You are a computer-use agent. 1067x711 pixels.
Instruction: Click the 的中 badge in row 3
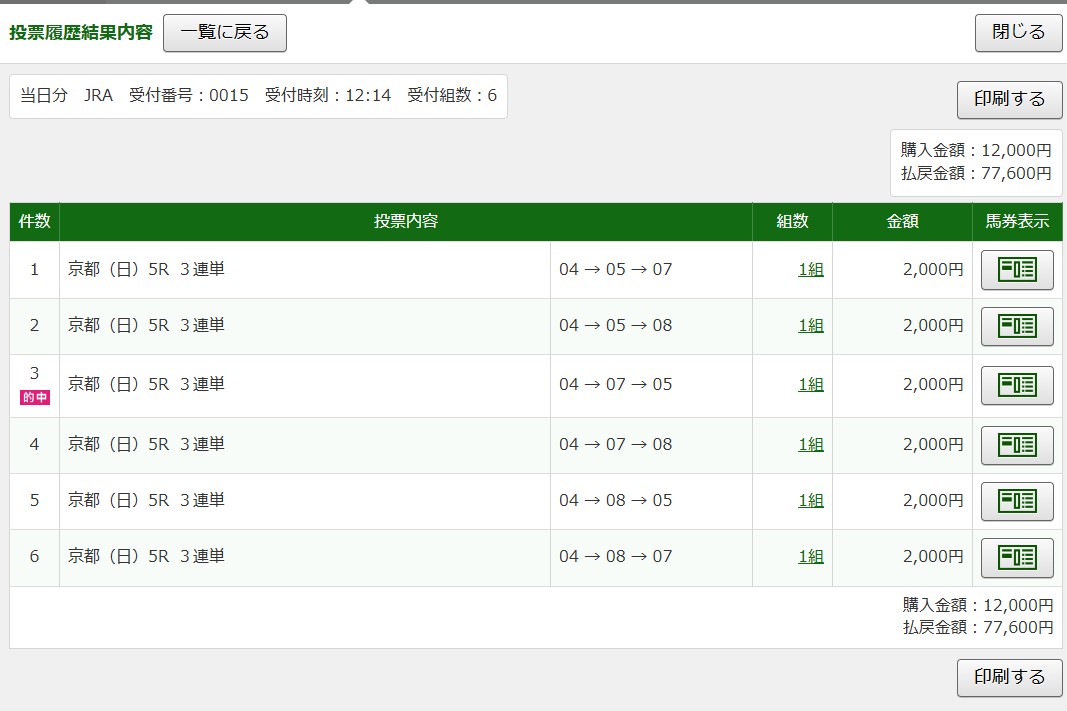point(35,397)
